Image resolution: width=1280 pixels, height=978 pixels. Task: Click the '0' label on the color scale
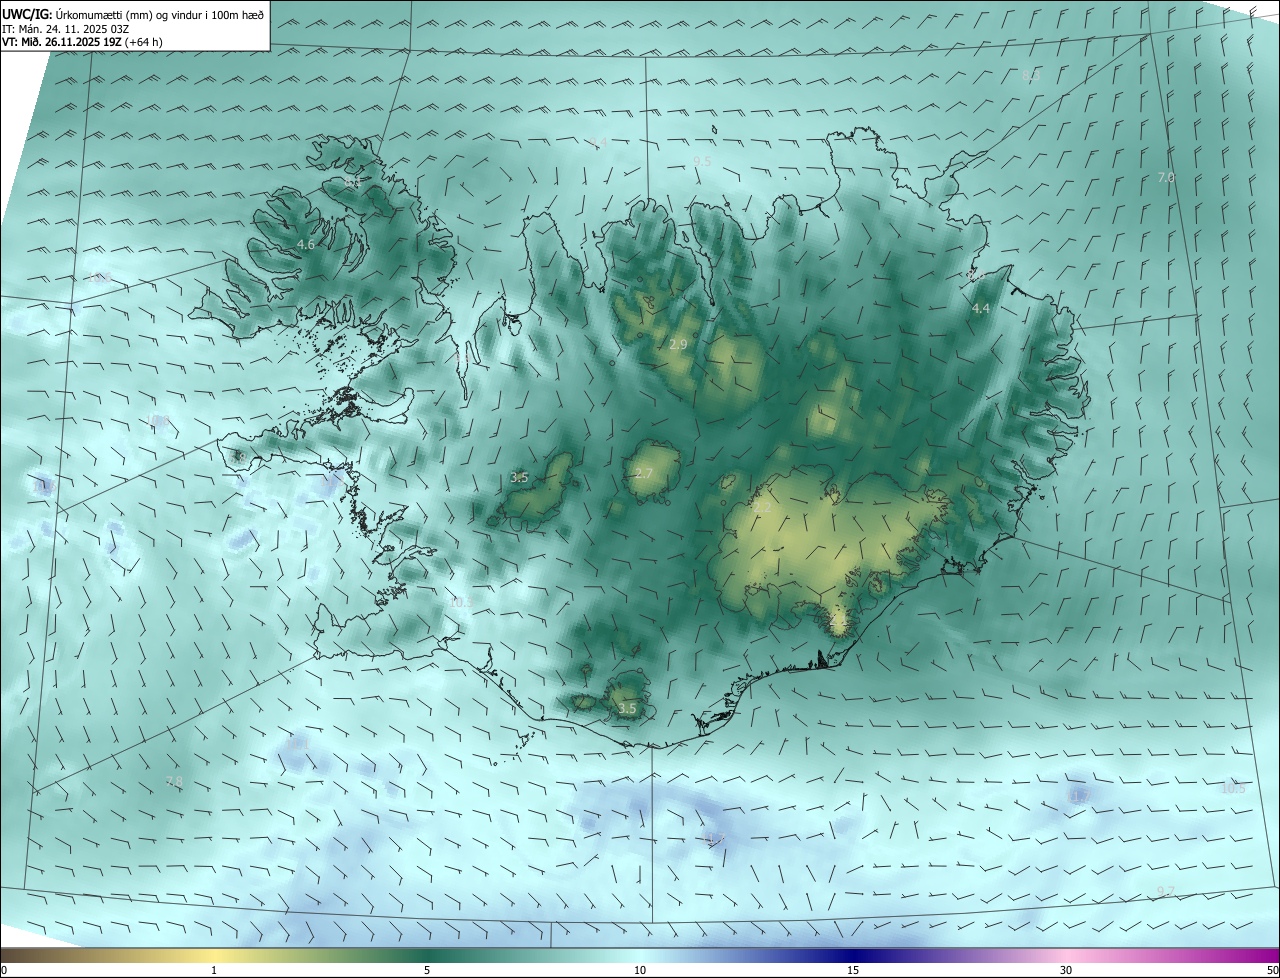[x=4, y=970]
